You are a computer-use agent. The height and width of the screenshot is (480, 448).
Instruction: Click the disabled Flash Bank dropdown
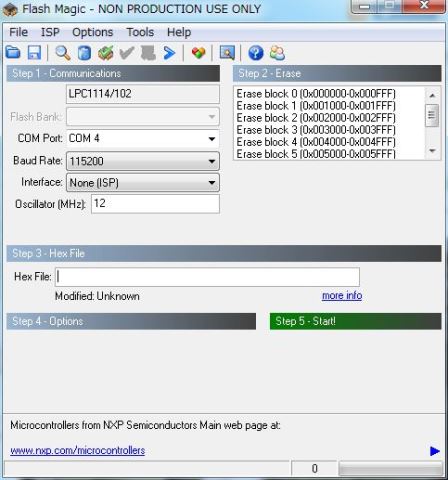pos(143,117)
